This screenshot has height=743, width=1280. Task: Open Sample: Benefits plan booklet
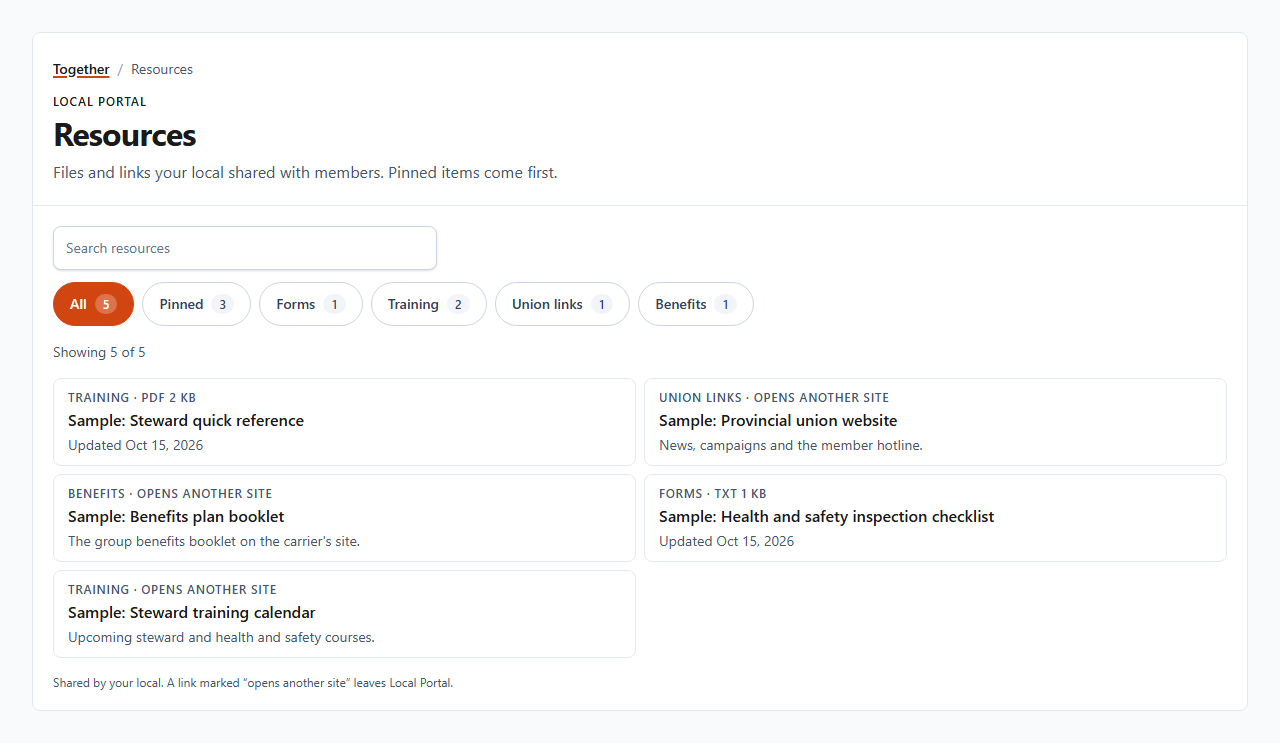coord(344,518)
